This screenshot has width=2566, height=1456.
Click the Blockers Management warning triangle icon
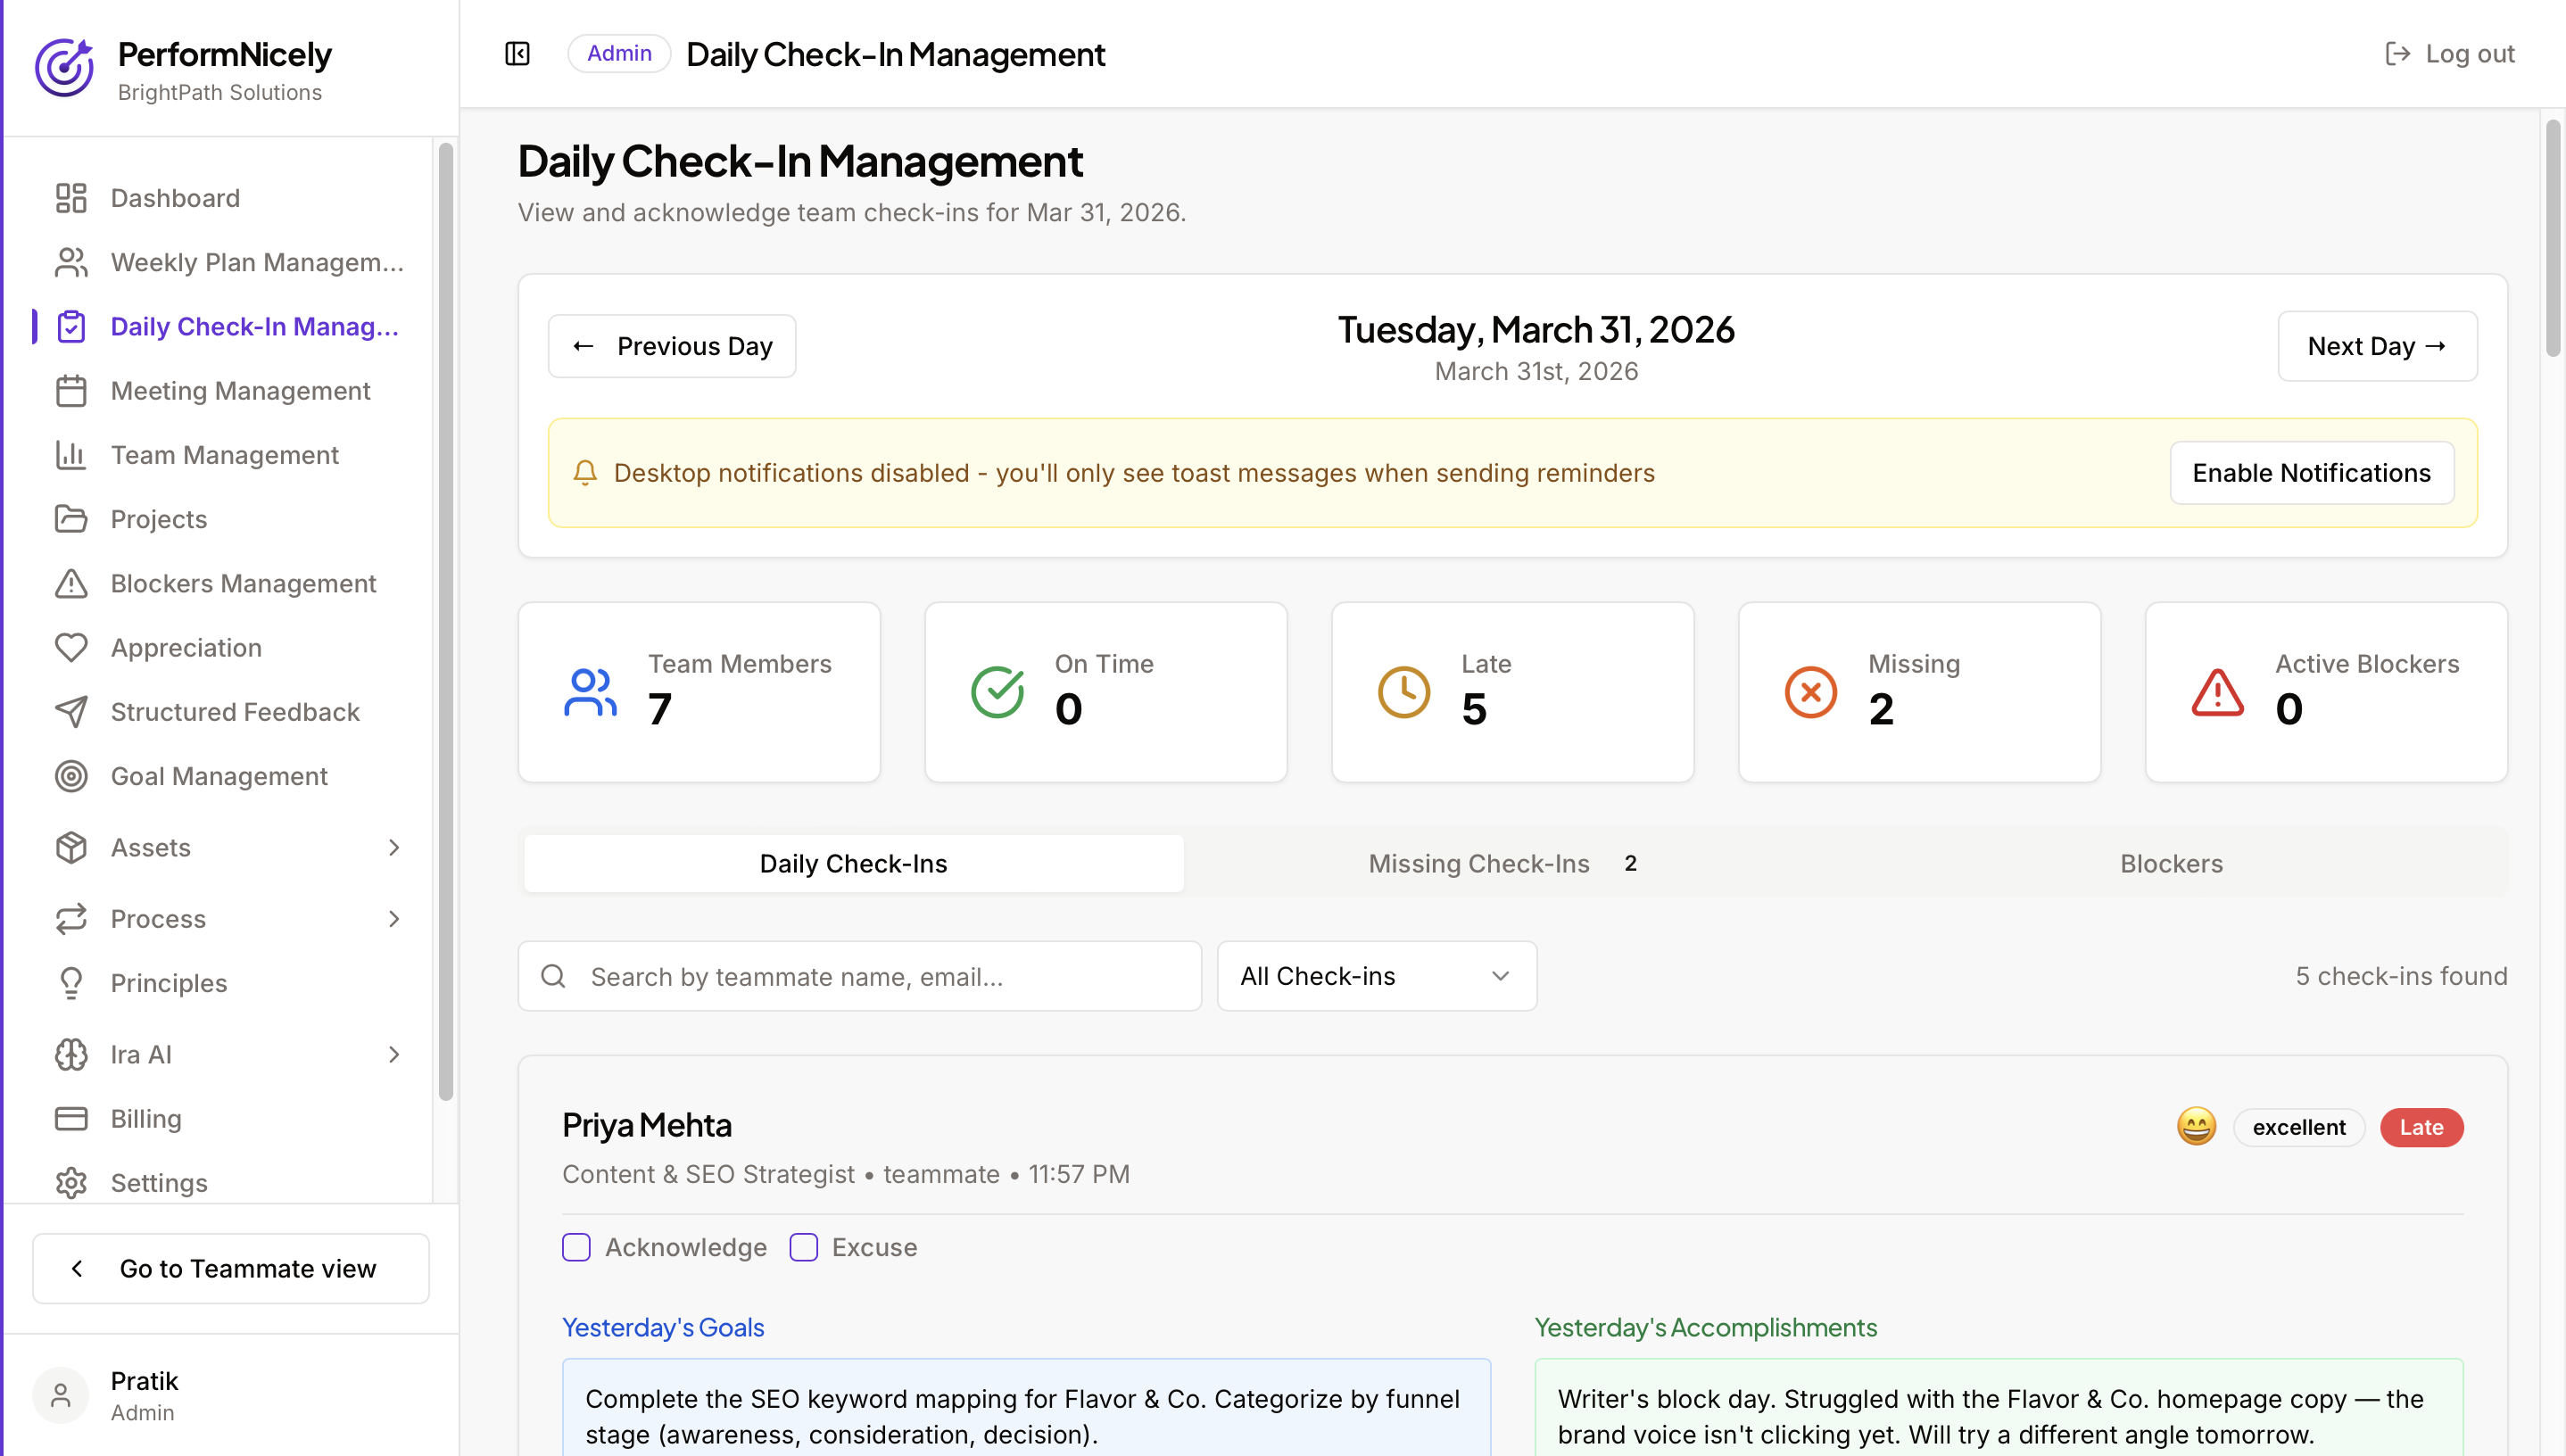(x=71, y=583)
